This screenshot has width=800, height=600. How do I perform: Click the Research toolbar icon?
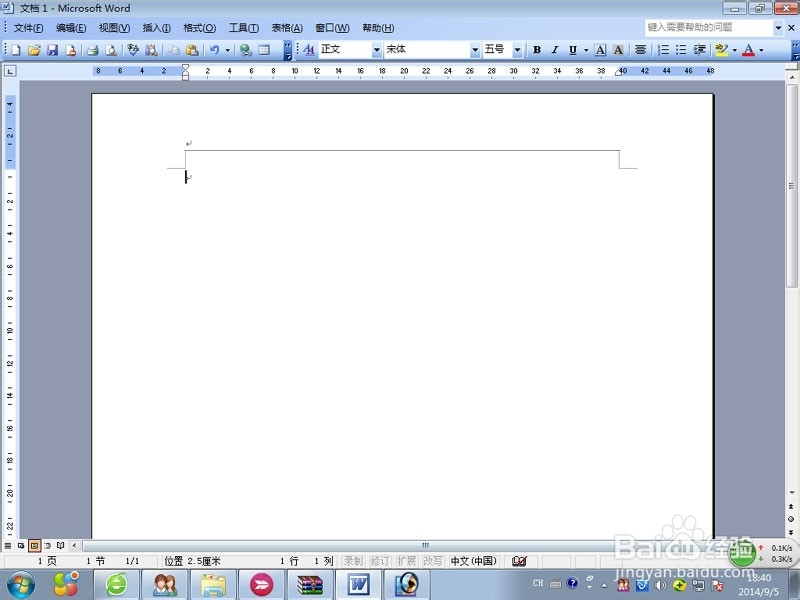(151, 50)
